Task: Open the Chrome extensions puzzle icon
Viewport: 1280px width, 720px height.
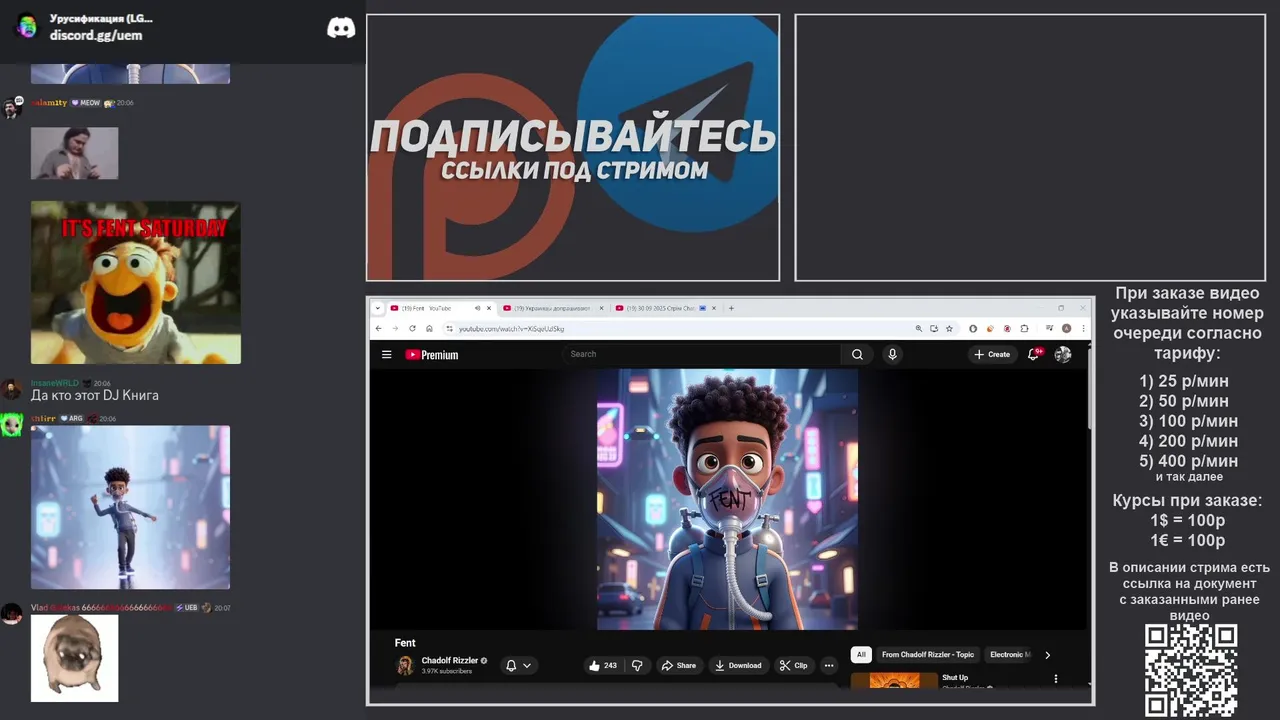Action: coord(1024,328)
